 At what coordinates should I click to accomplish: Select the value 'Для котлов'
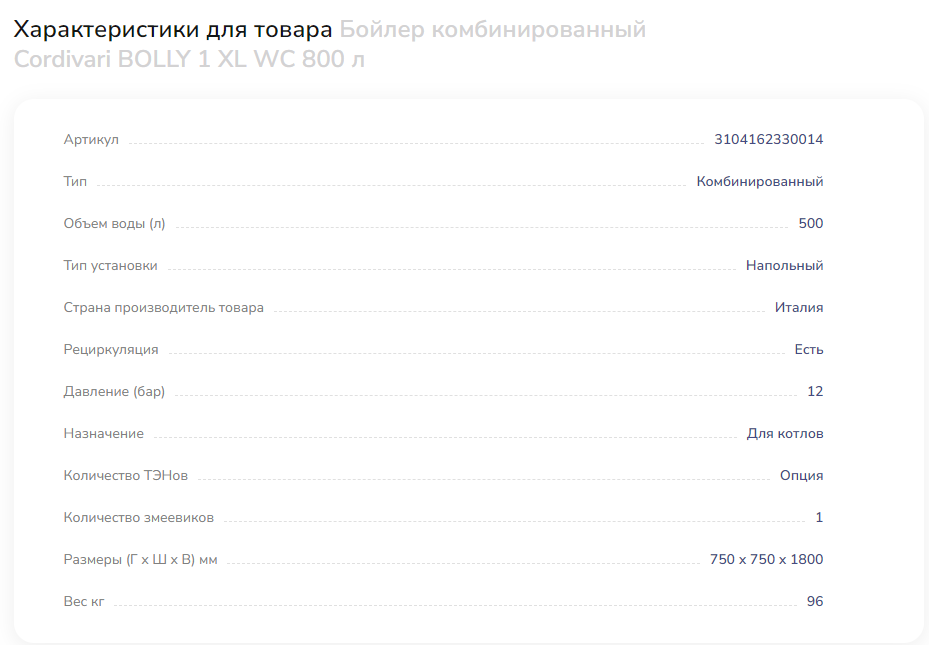coord(785,434)
